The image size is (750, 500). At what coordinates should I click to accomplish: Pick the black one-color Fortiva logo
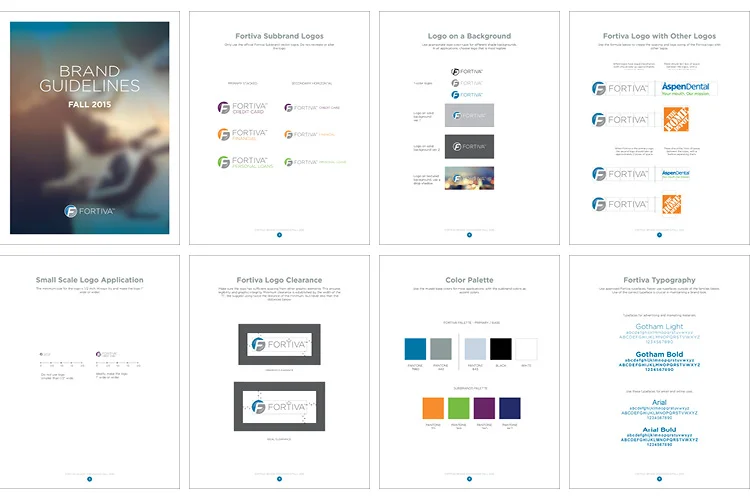click(x=467, y=72)
